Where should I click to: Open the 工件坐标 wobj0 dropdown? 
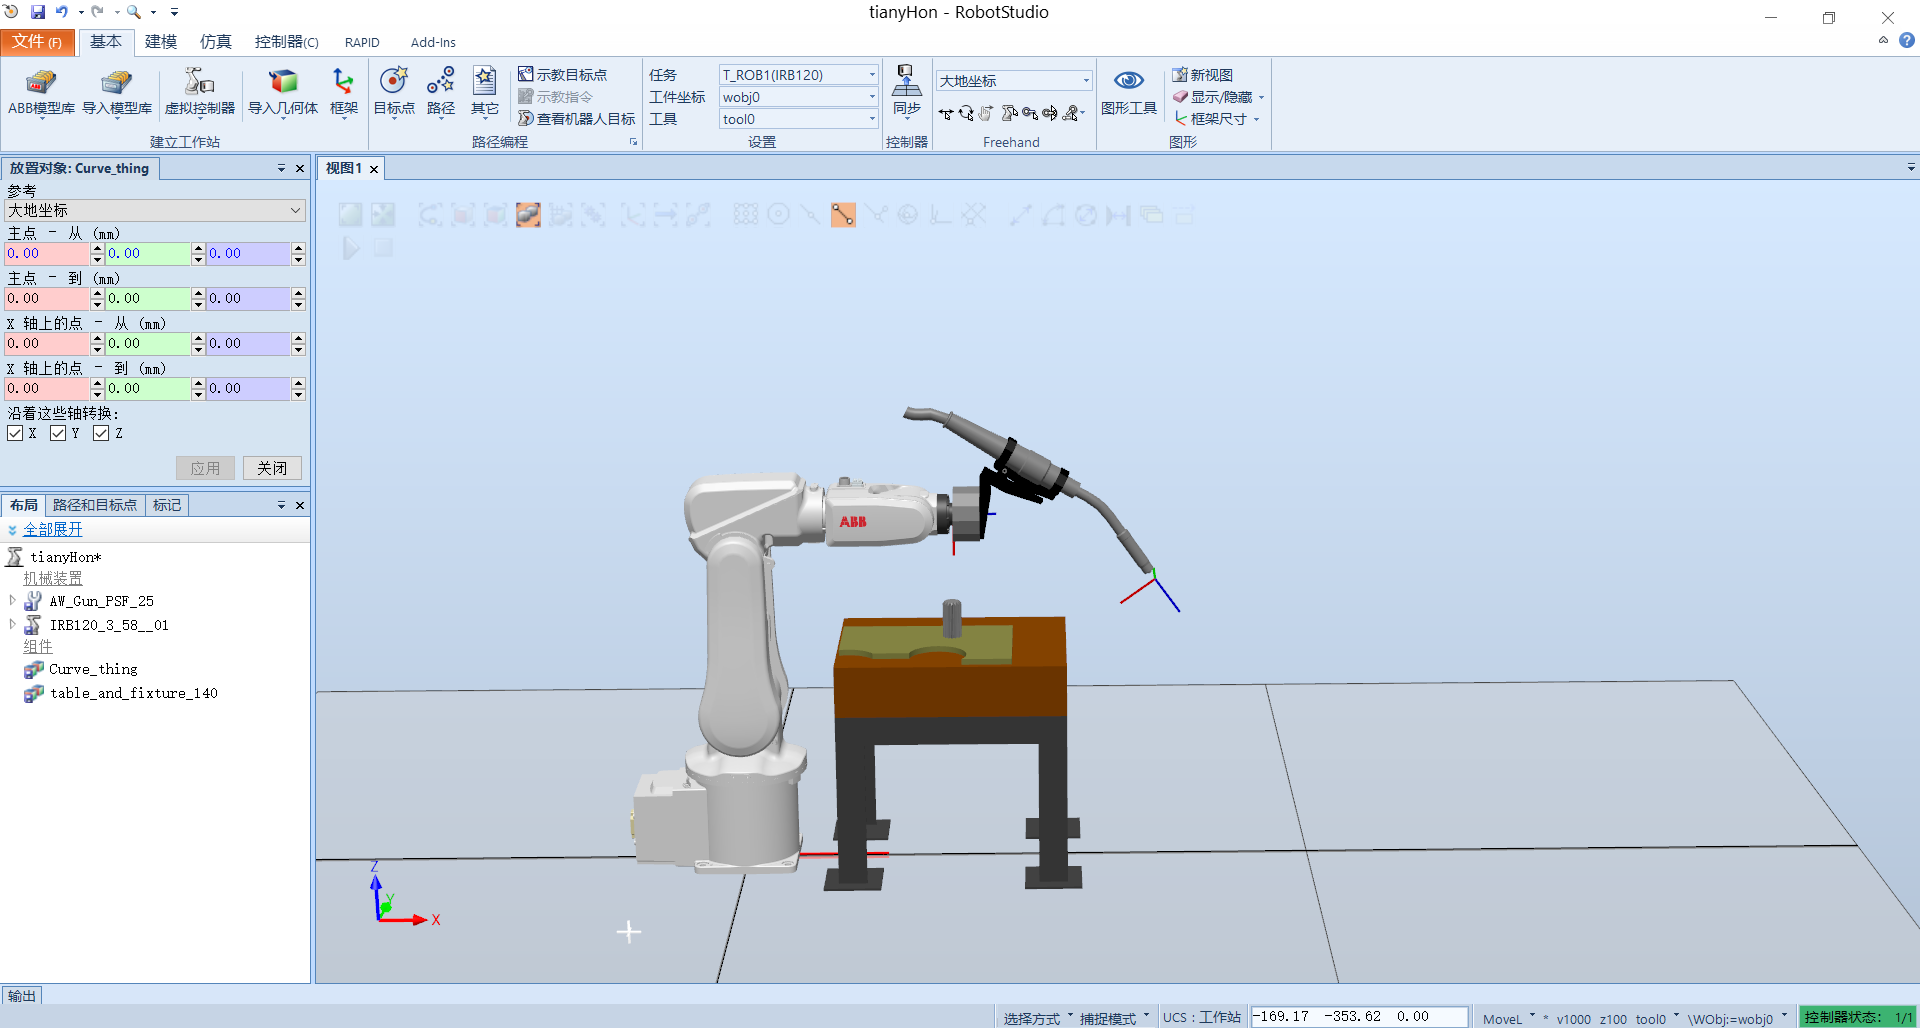(x=798, y=97)
